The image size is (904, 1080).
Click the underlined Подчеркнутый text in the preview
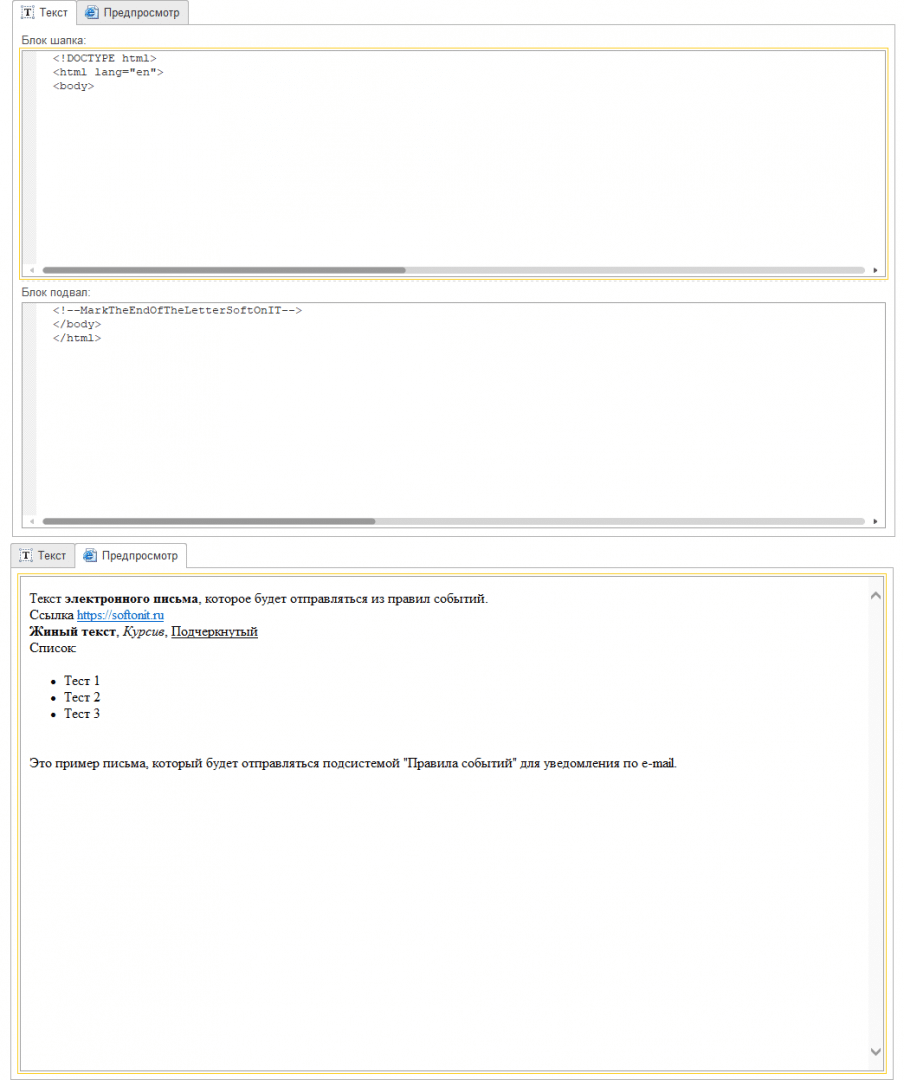coord(214,632)
